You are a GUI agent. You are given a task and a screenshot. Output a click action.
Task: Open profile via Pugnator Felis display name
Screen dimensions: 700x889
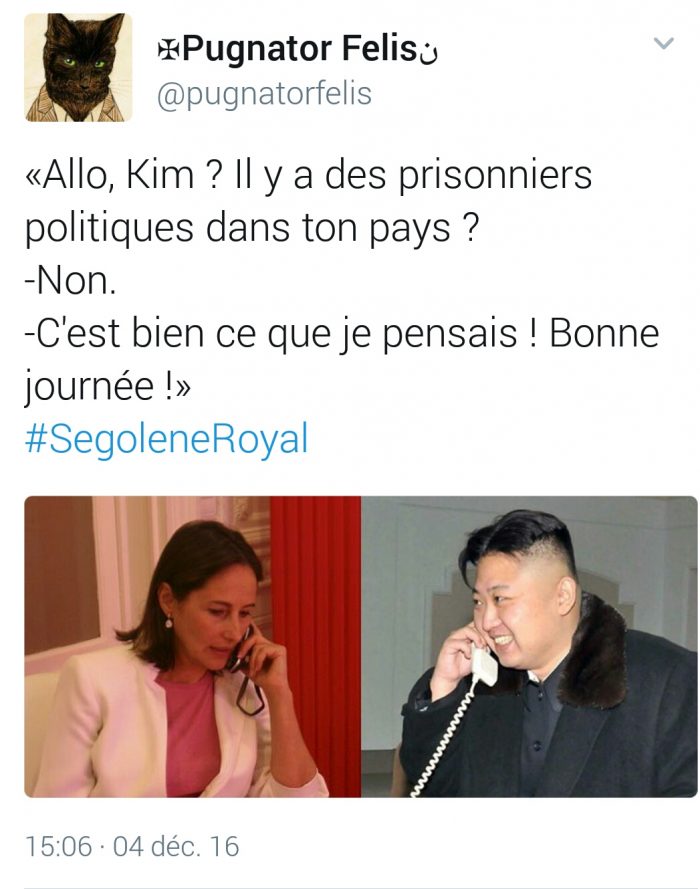coord(300,49)
